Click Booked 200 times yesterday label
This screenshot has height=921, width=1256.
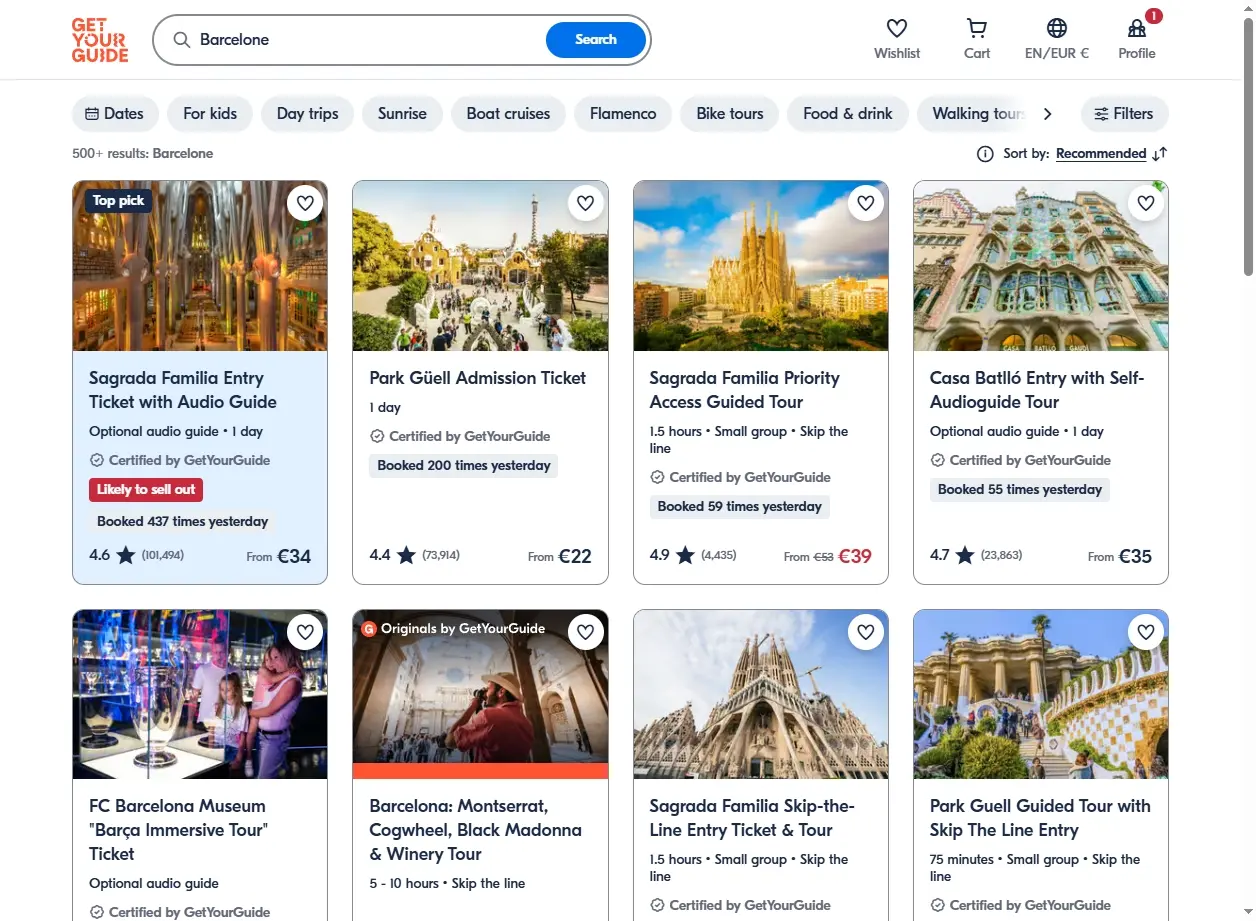pyautogui.click(x=464, y=466)
